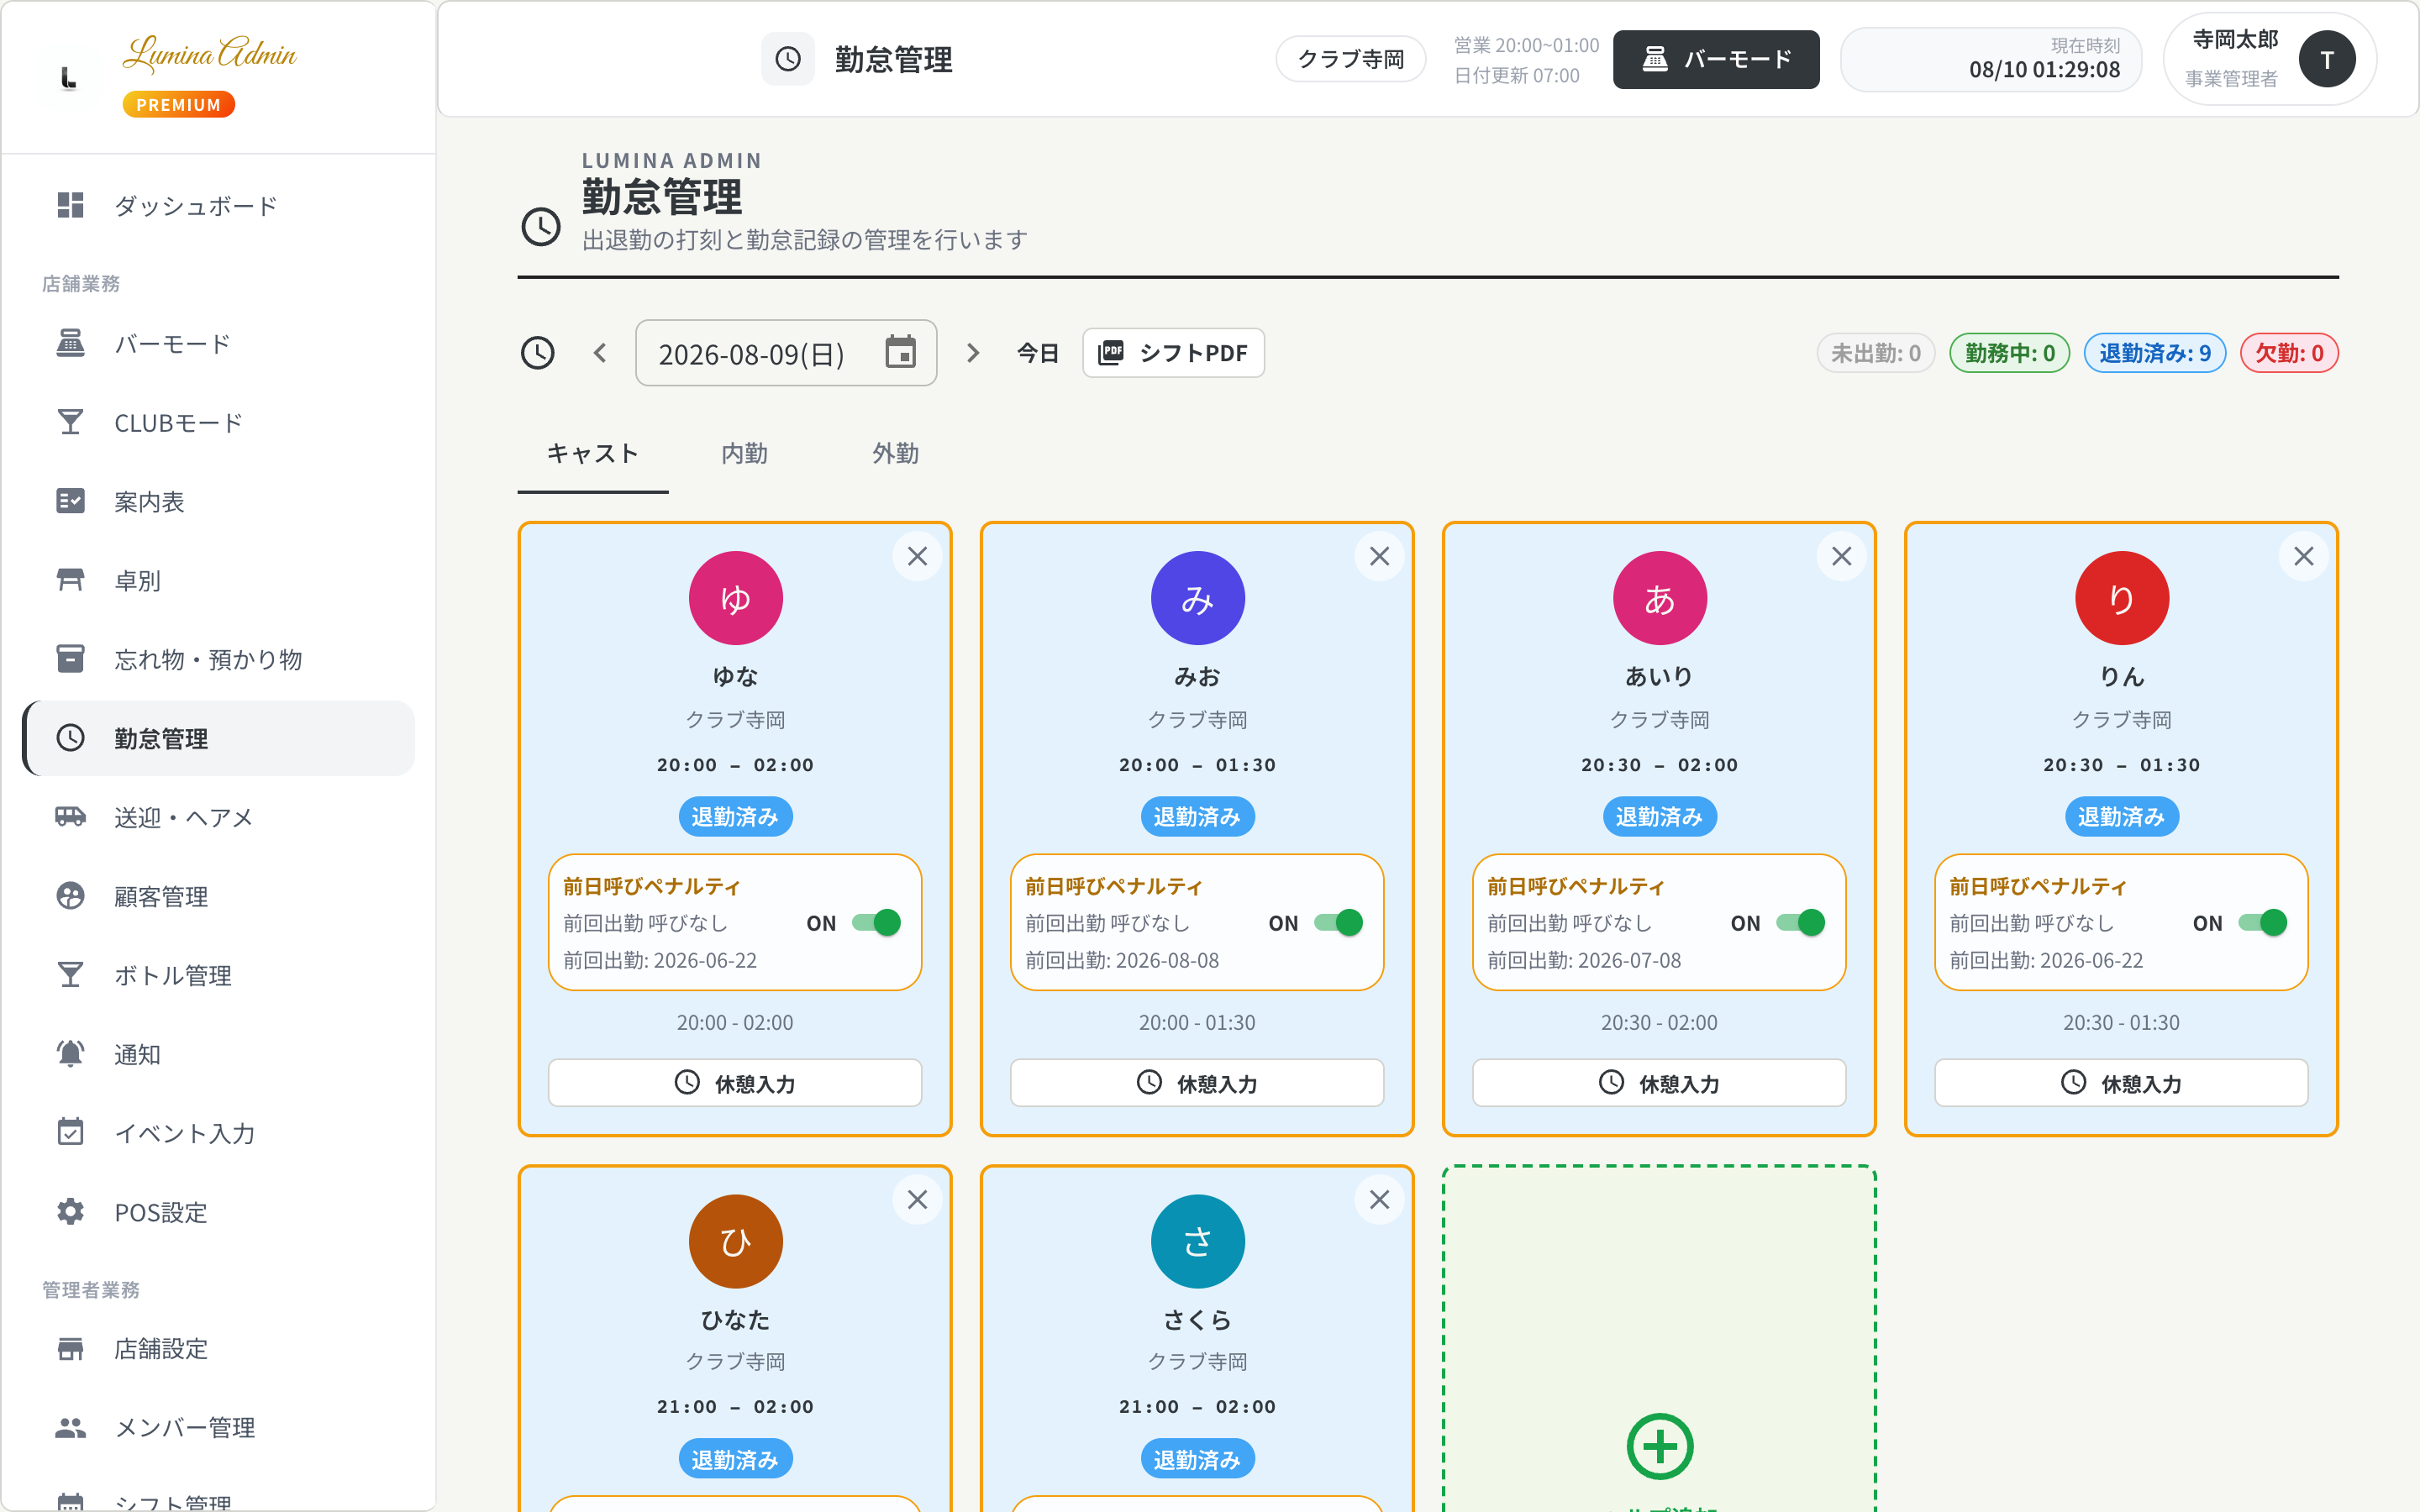
Task: Open ボトル管理 in the sidebar
Action: point(219,975)
